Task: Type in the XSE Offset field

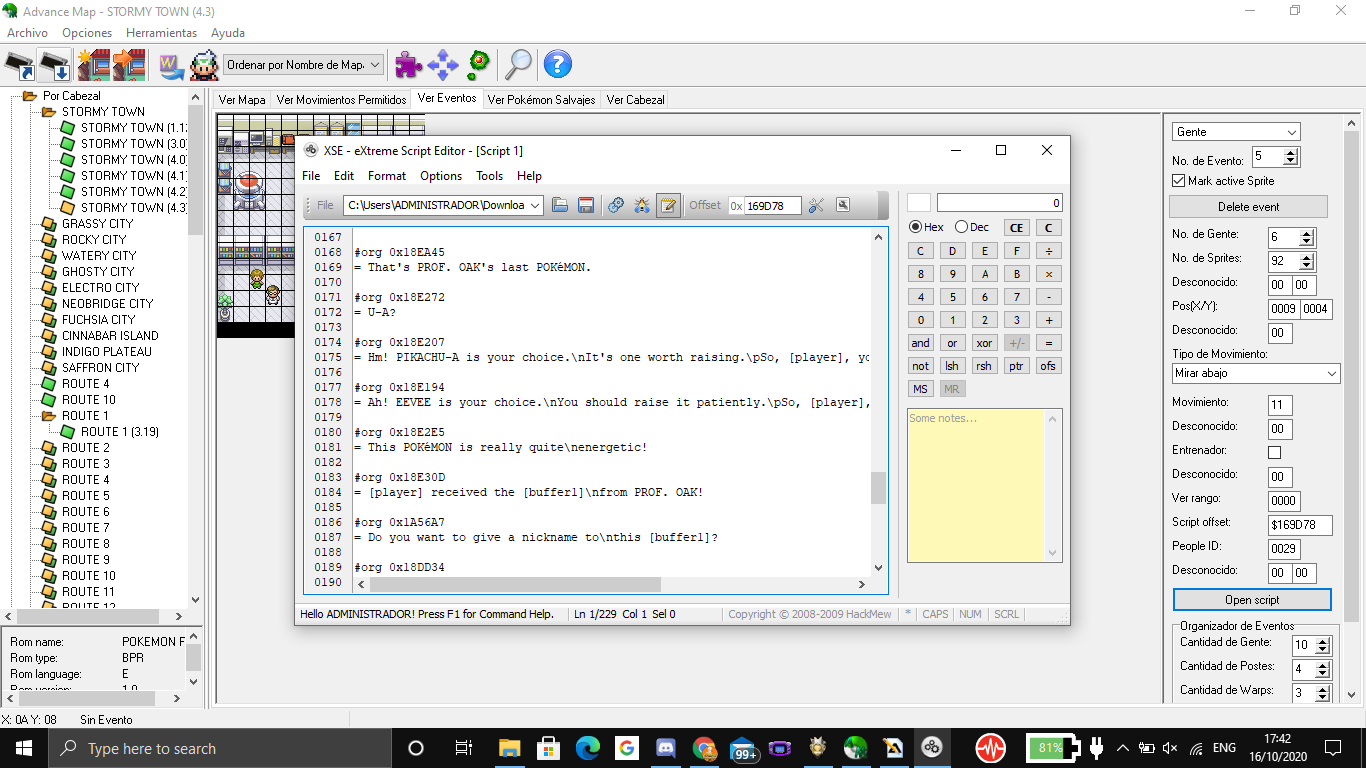Action: pyautogui.click(x=775, y=205)
